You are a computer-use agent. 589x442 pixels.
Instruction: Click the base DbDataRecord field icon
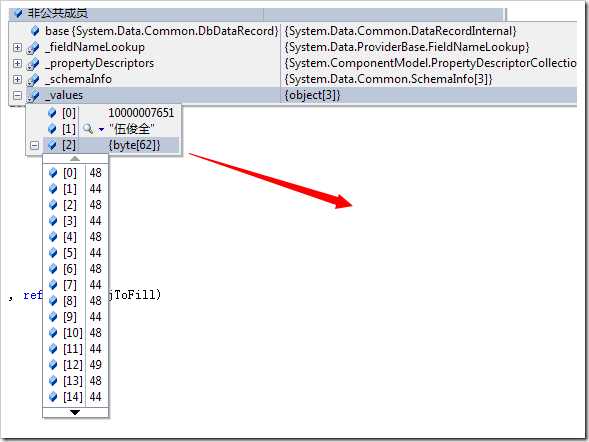35,31
